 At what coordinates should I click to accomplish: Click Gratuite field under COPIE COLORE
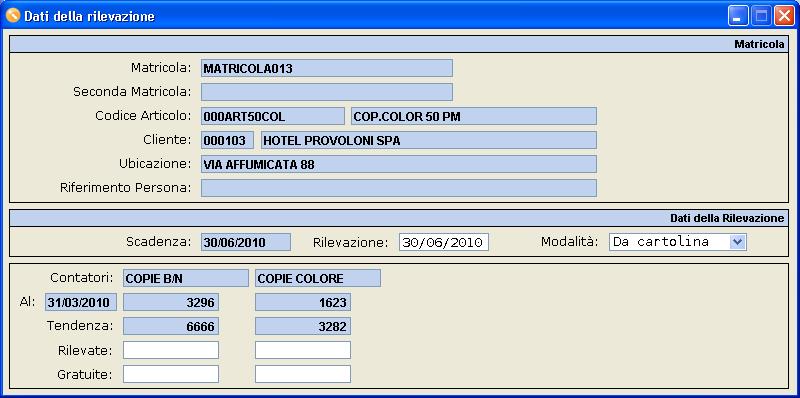pyautogui.click(x=303, y=374)
